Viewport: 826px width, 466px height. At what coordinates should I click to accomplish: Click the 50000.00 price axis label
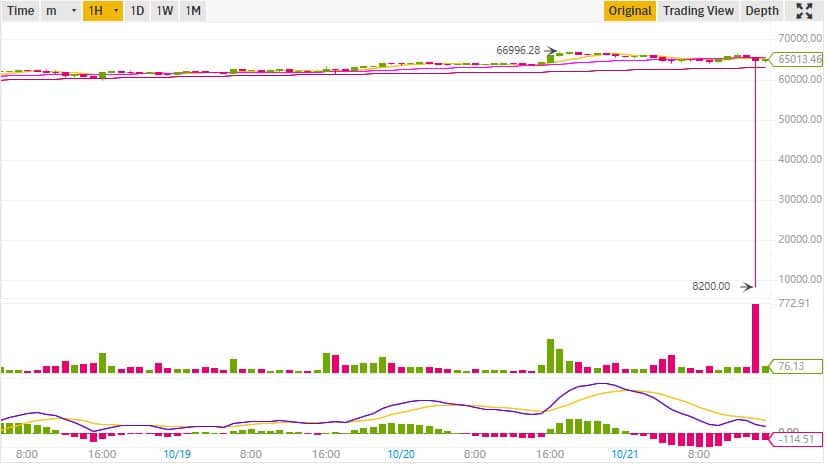coord(800,120)
